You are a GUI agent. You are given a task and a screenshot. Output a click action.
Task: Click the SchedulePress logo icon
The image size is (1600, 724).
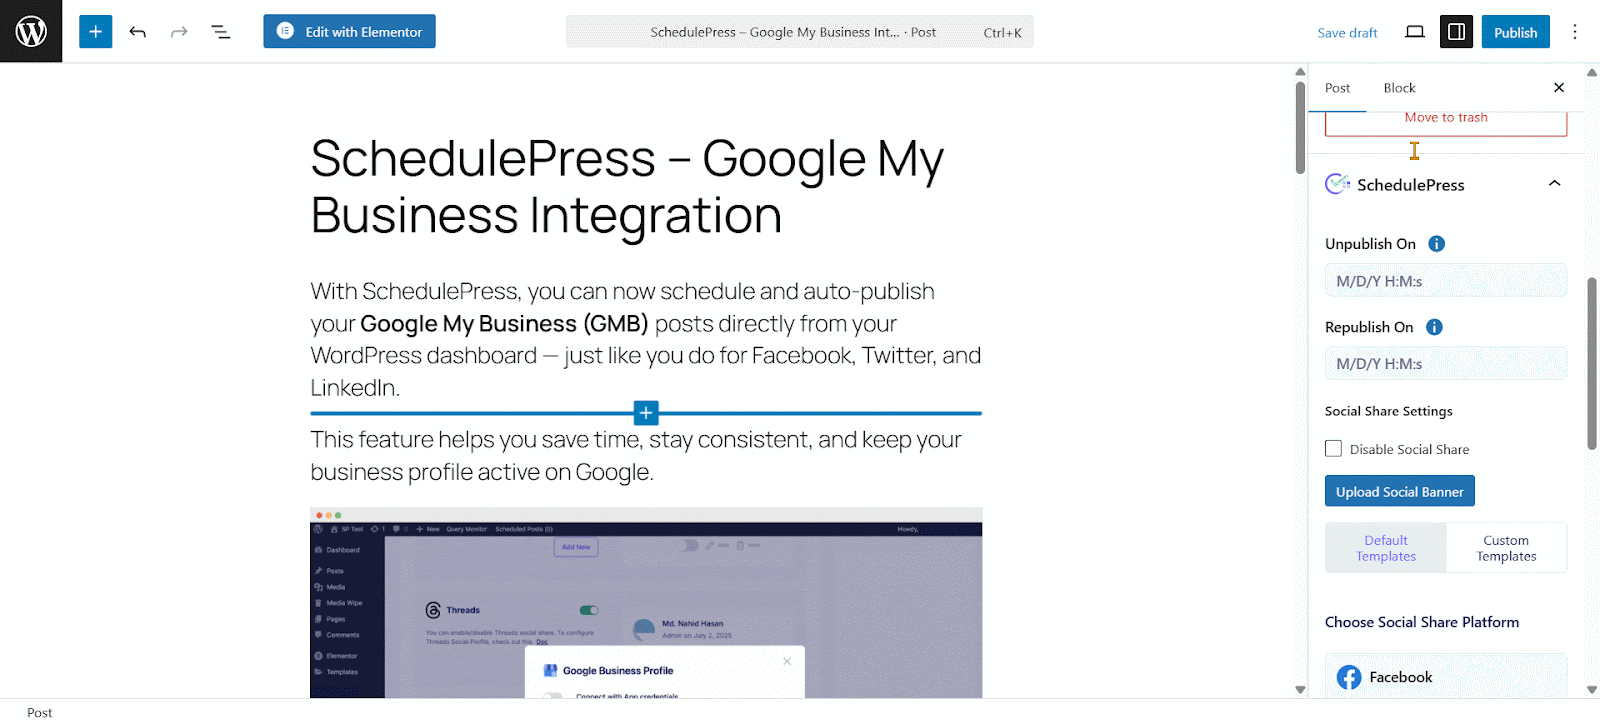pyautogui.click(x=1337, y=184)
